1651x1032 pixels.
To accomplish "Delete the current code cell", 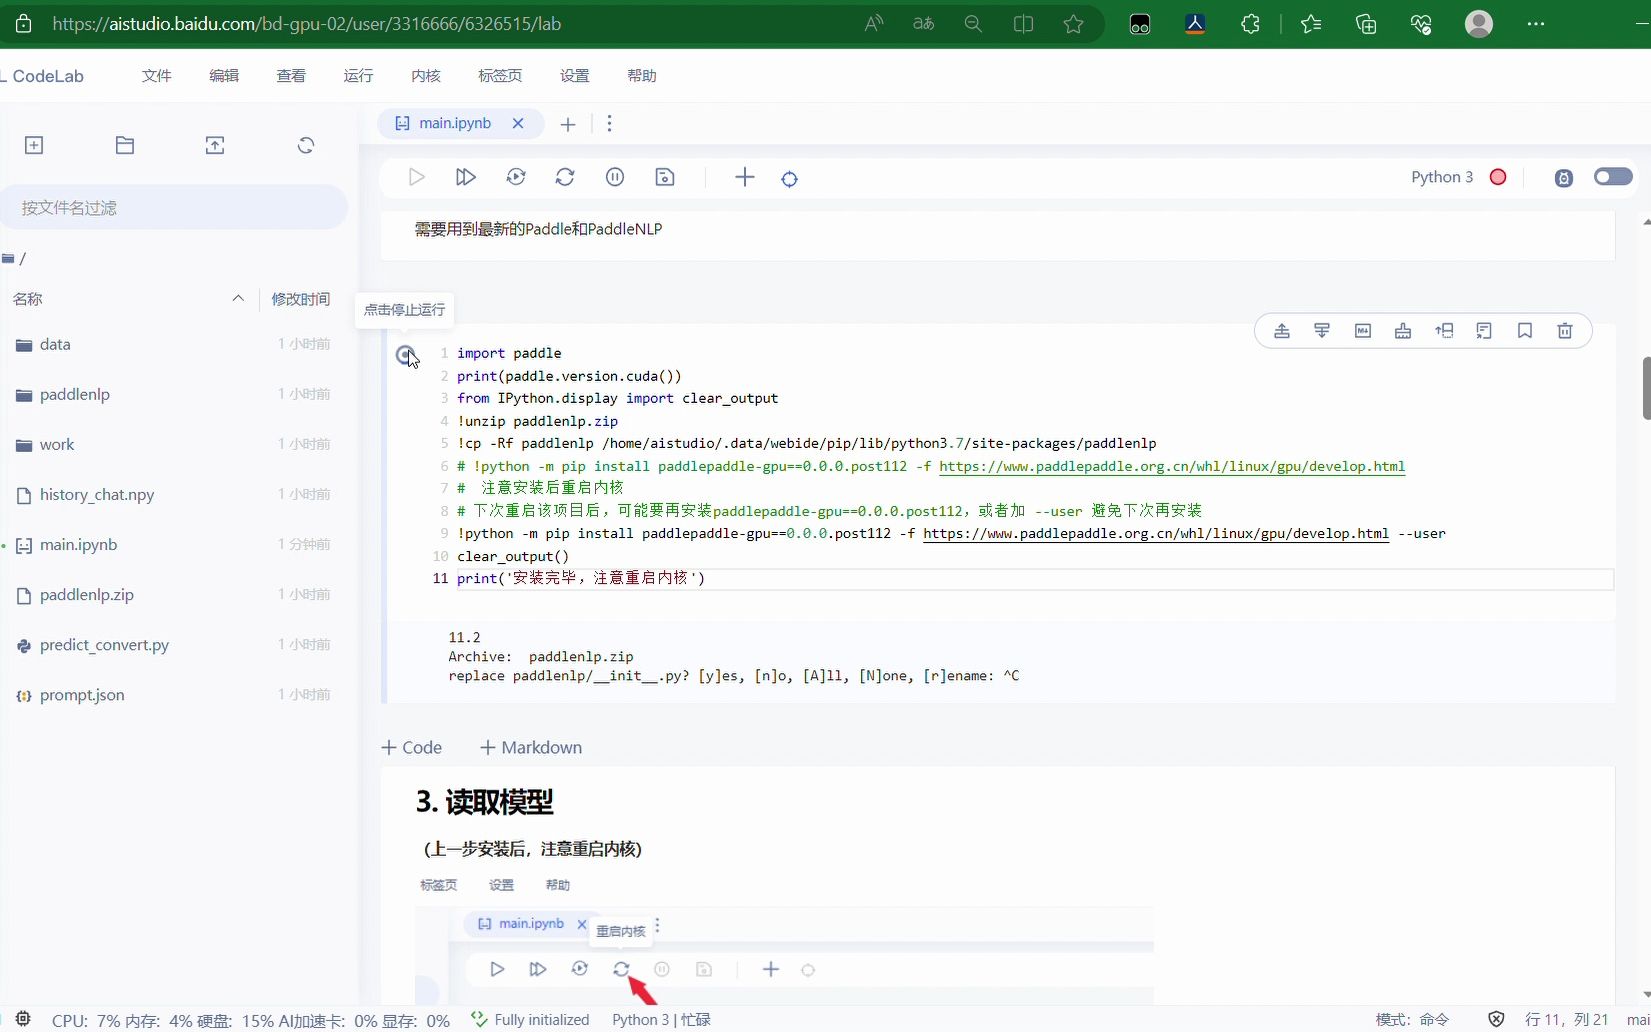I will [x=1565, y=331].
